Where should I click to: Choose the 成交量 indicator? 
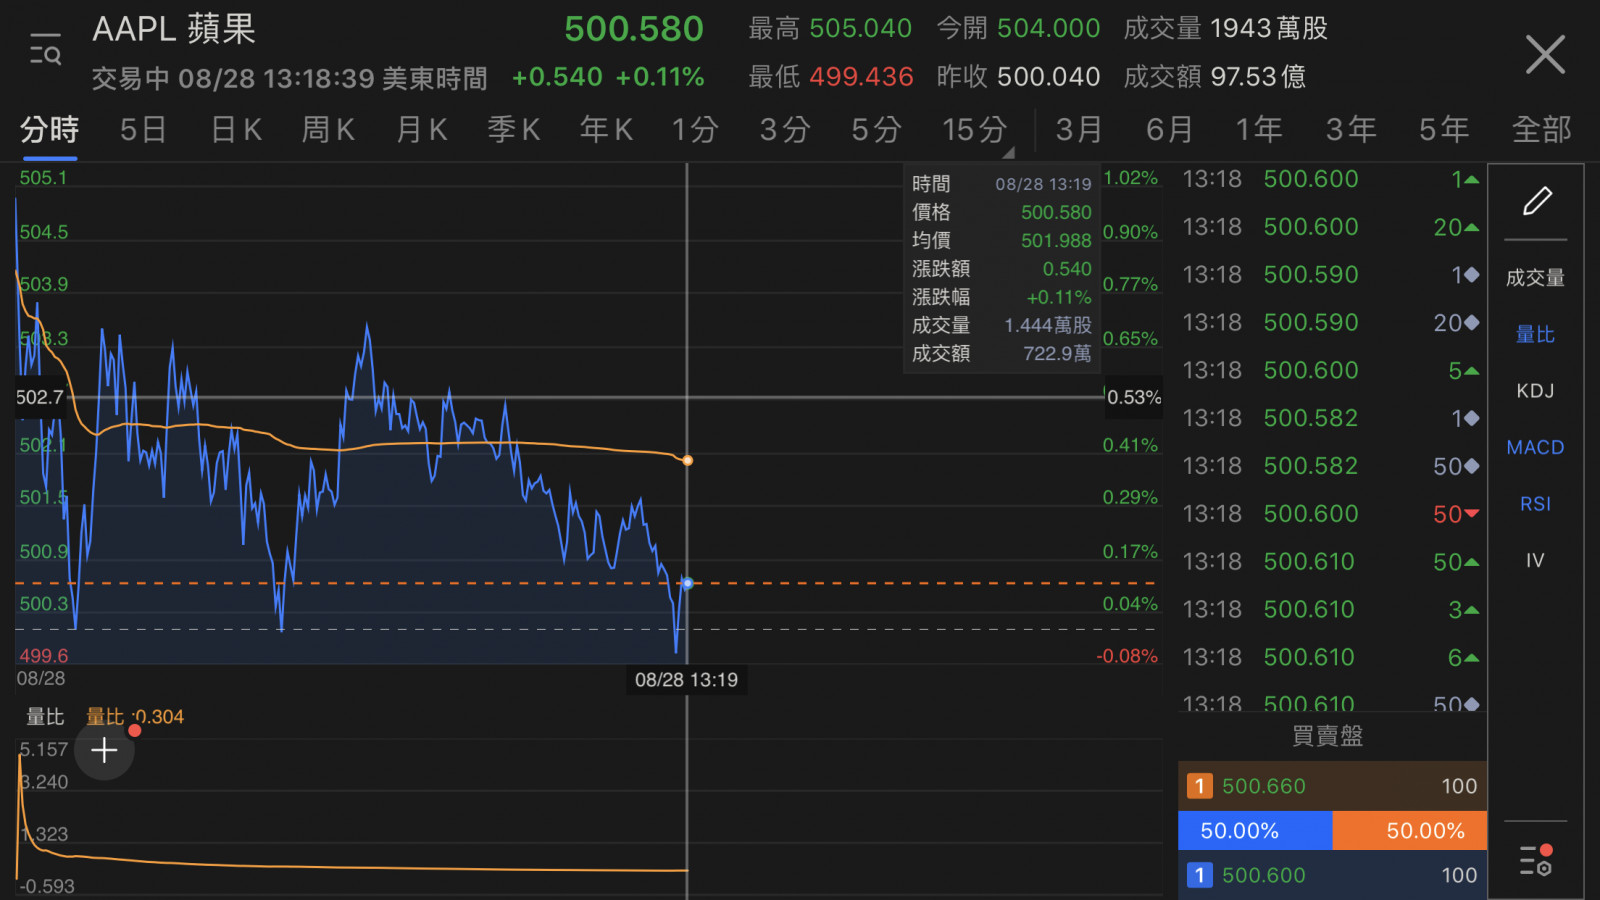tap(1535, 278)
